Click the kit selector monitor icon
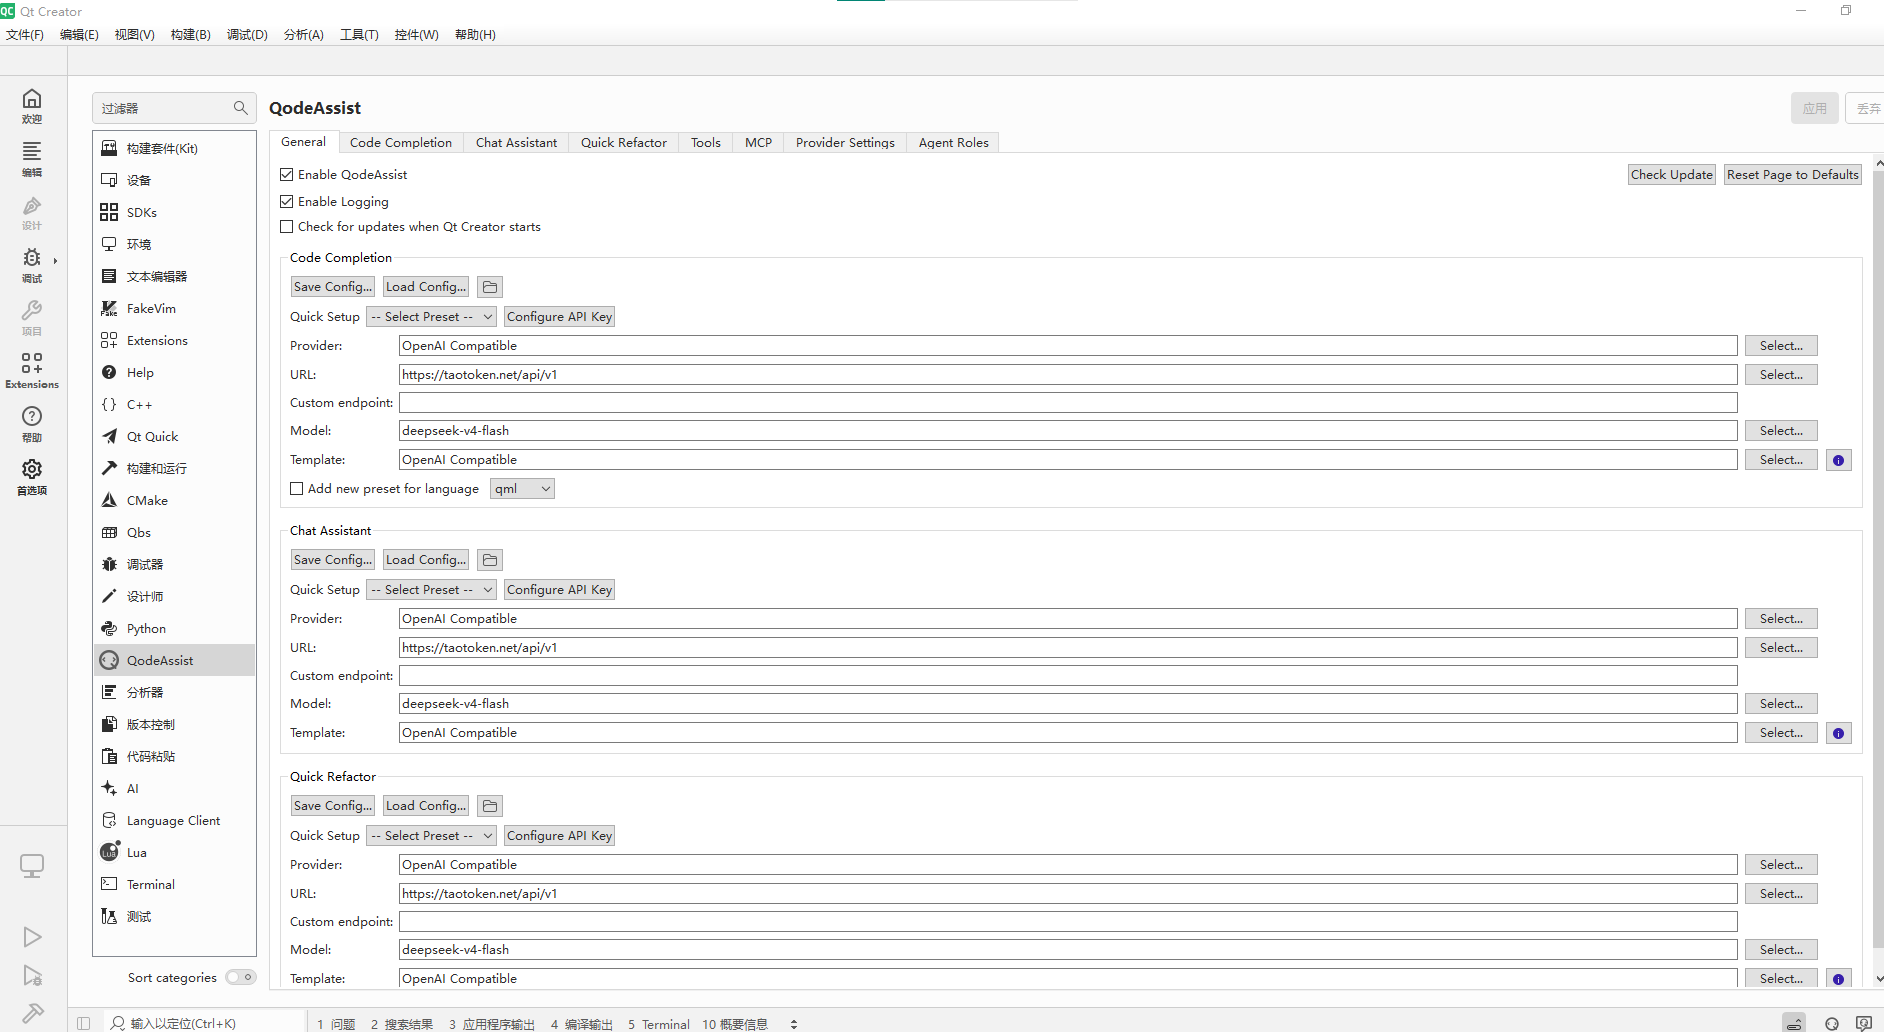Viewport: 1884px width, 1032px height. point(32,866)
